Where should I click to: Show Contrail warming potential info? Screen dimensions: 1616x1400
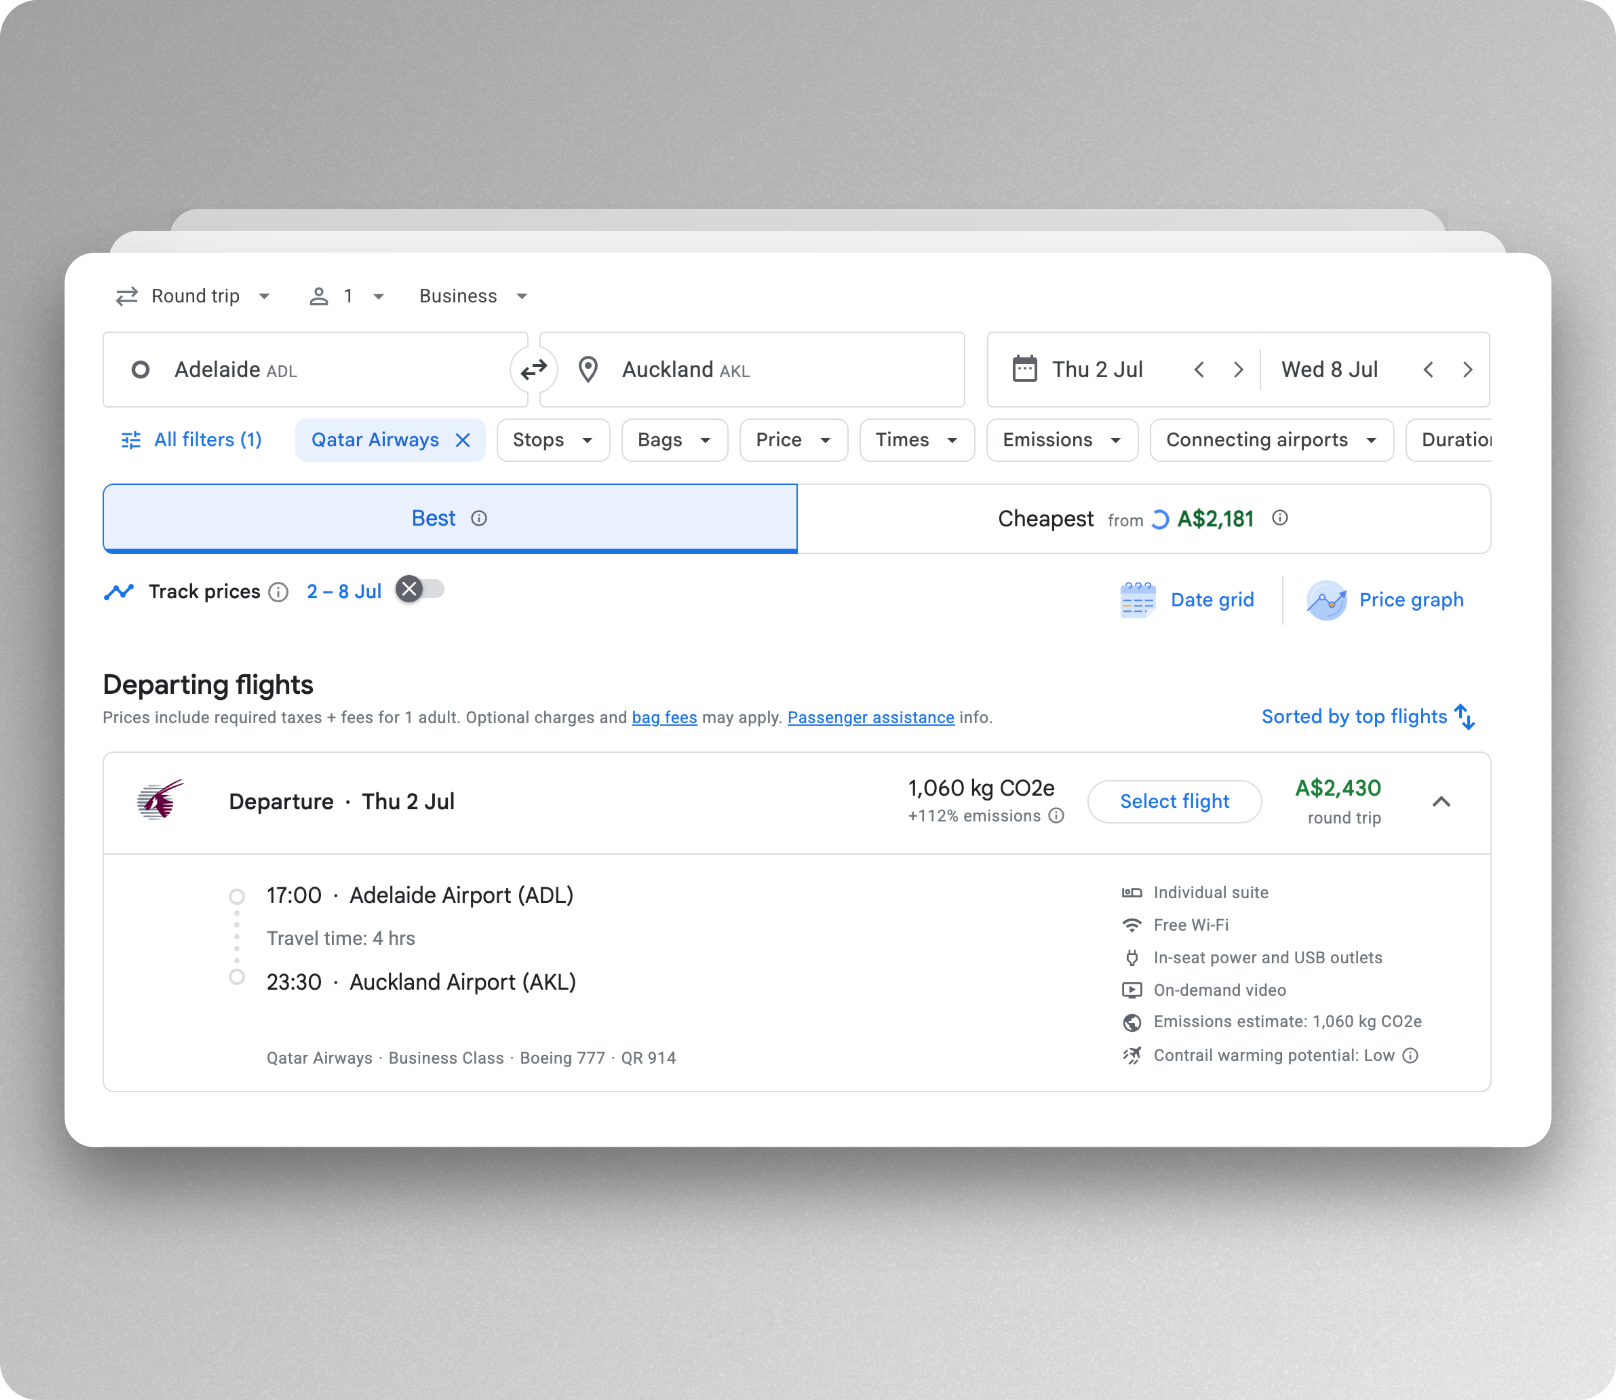point(1410,1056)
